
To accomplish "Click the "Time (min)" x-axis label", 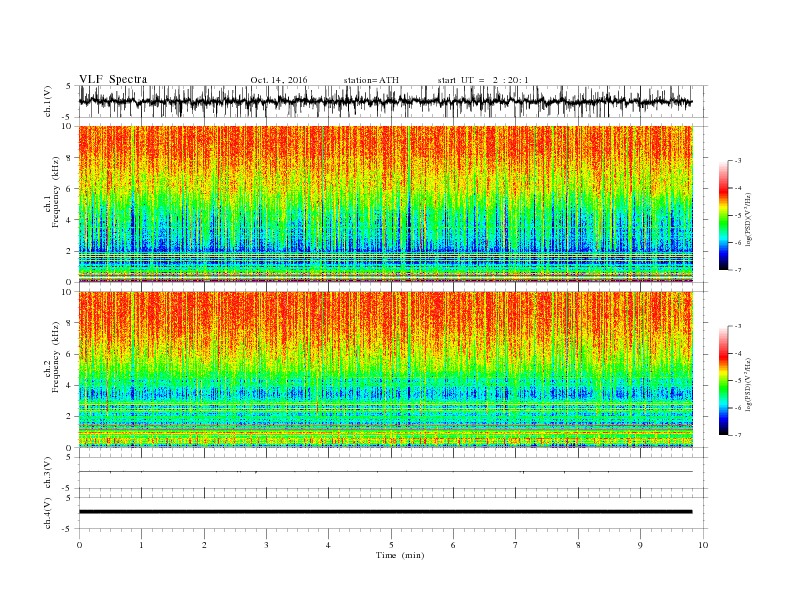I will (400, 555).
